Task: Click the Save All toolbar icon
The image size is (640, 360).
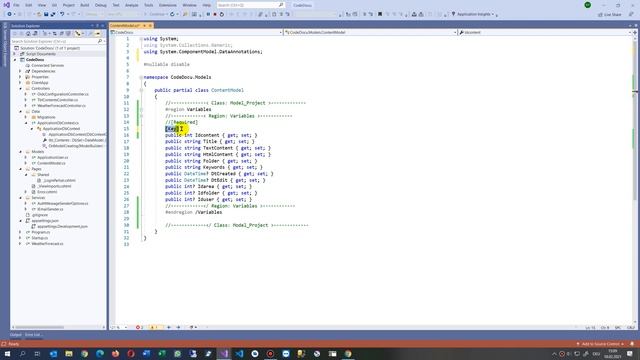Action: (x=53, y=14)
